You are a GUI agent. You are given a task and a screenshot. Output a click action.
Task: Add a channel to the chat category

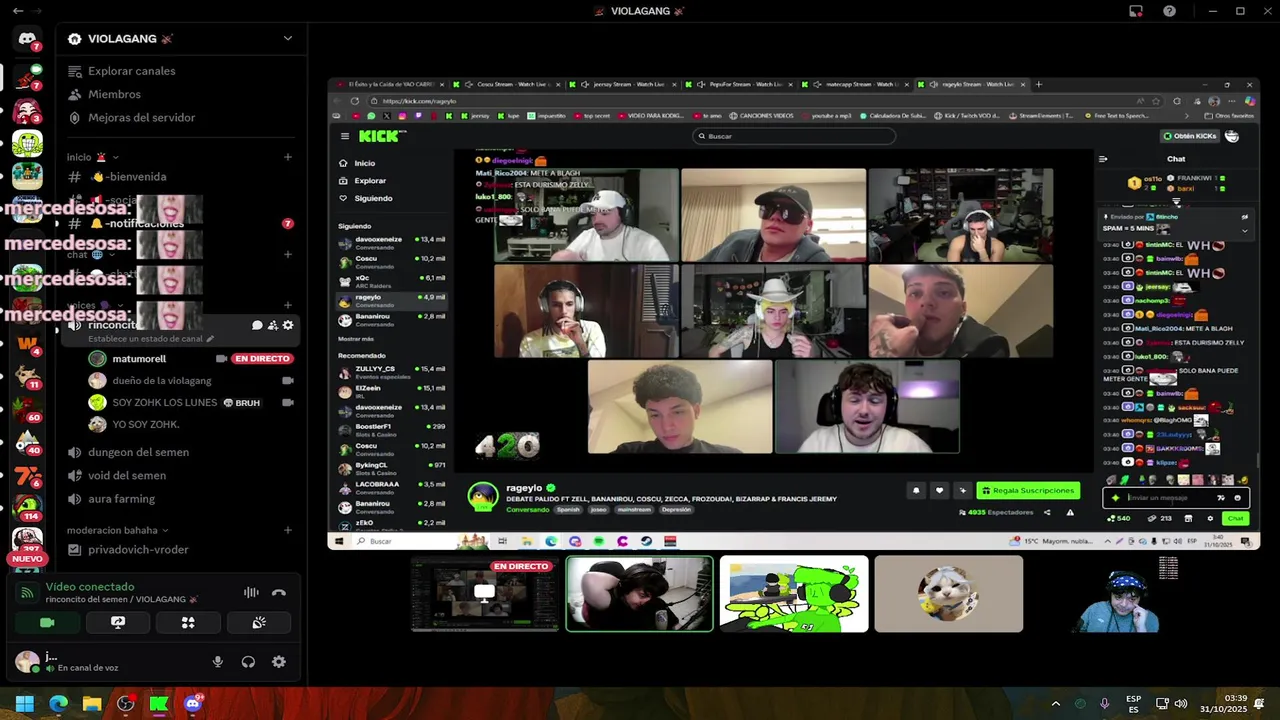(x=288, y=254)
